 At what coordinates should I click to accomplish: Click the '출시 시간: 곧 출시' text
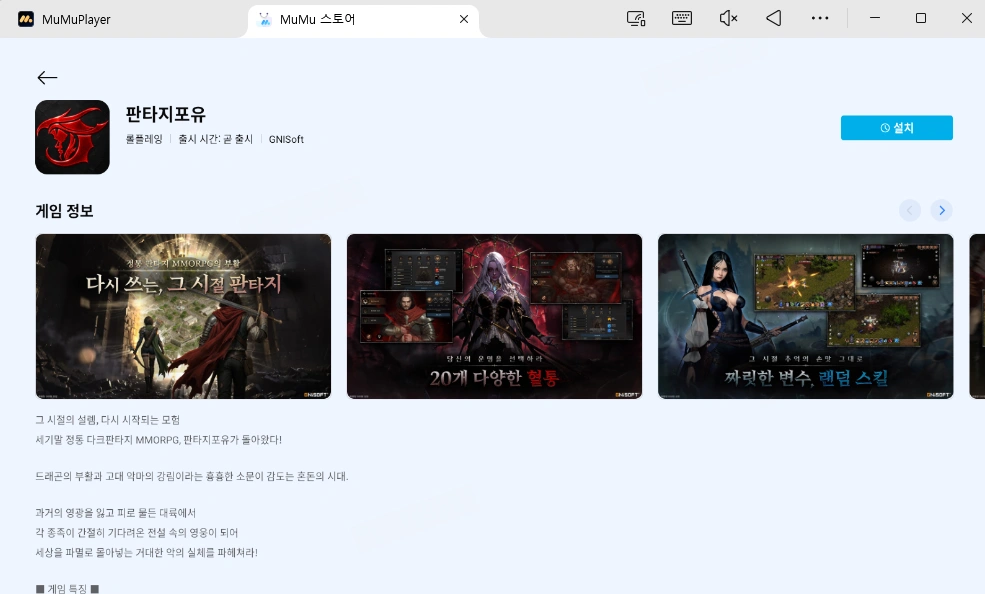(215, 139)
